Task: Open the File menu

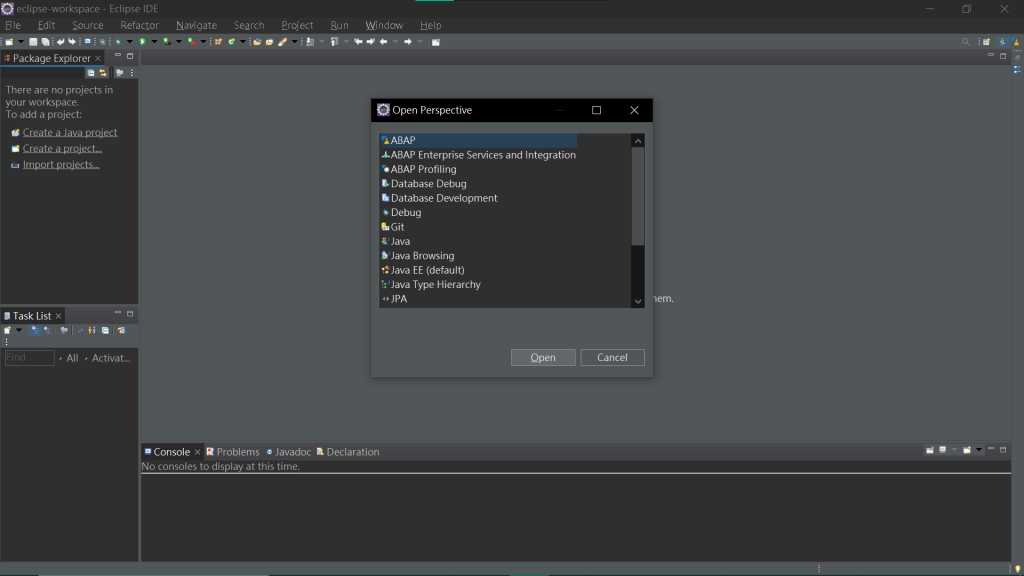Action: point(12,25)
